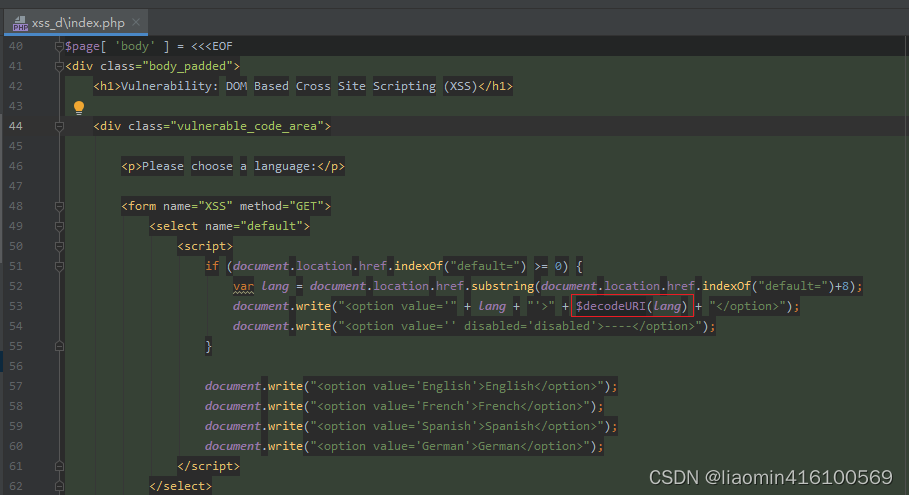Click line number 57 in the gutter
909x495 pixels.
tap(16, 386)
